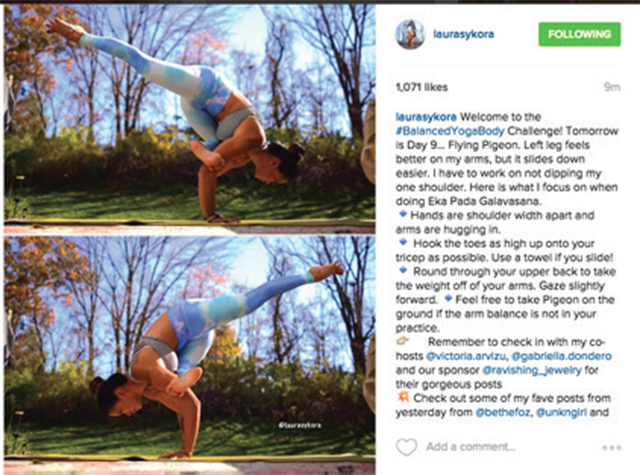Open the laurasykora username in the header
This screenshot has width=640, height=475.
(x=463, y=34)
